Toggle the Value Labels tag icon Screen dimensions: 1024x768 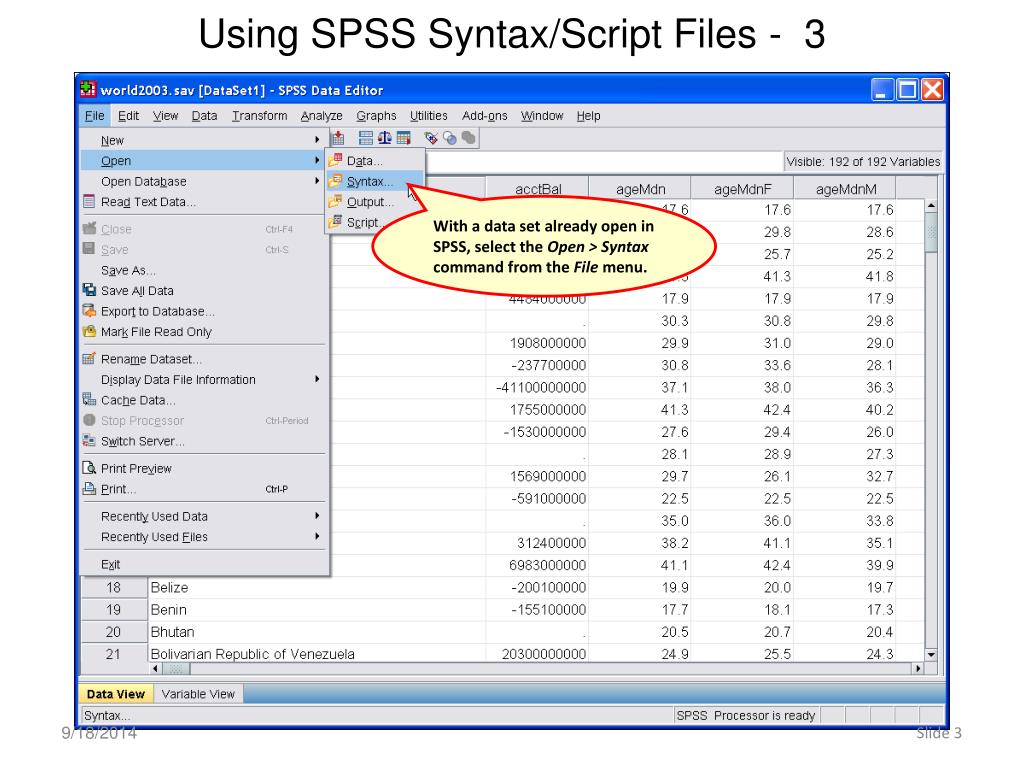[x=430, y=138]
